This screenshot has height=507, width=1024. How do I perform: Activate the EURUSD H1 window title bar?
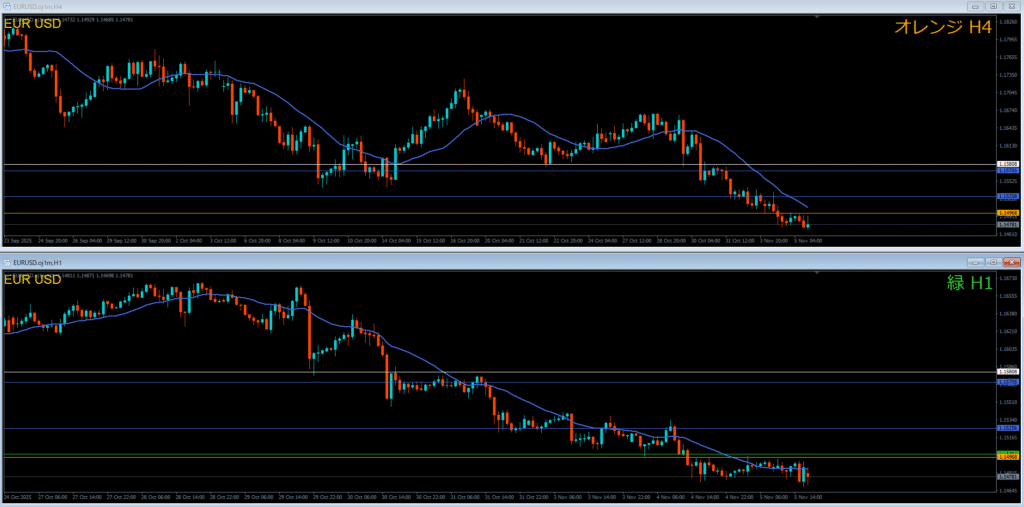tap(500, 262)
